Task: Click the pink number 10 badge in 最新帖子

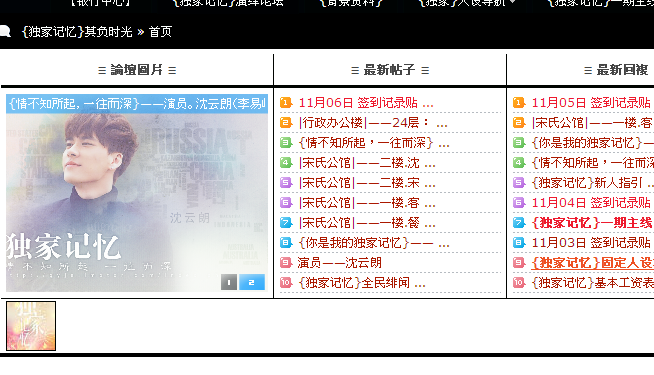Action: [286, 282]
